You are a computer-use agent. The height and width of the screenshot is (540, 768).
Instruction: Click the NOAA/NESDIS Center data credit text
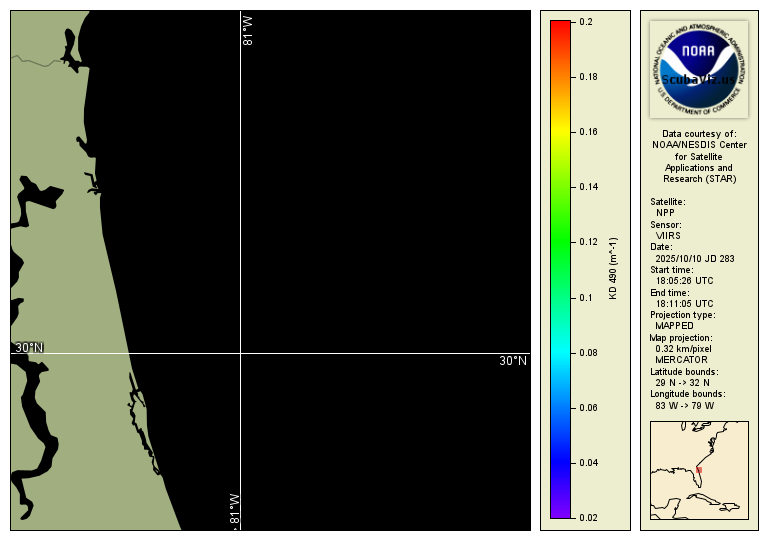[x=699, y=145]
